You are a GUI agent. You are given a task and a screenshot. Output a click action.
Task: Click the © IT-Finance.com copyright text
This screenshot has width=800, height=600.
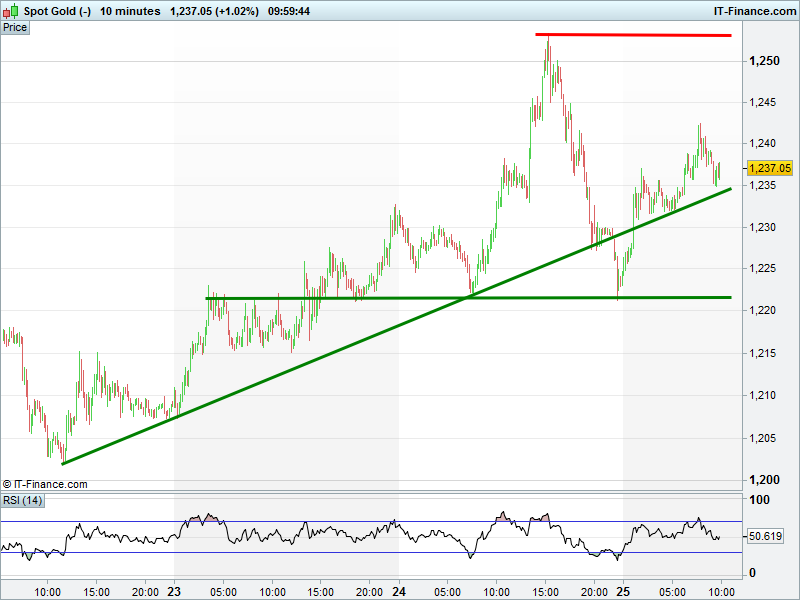(45, 484)
